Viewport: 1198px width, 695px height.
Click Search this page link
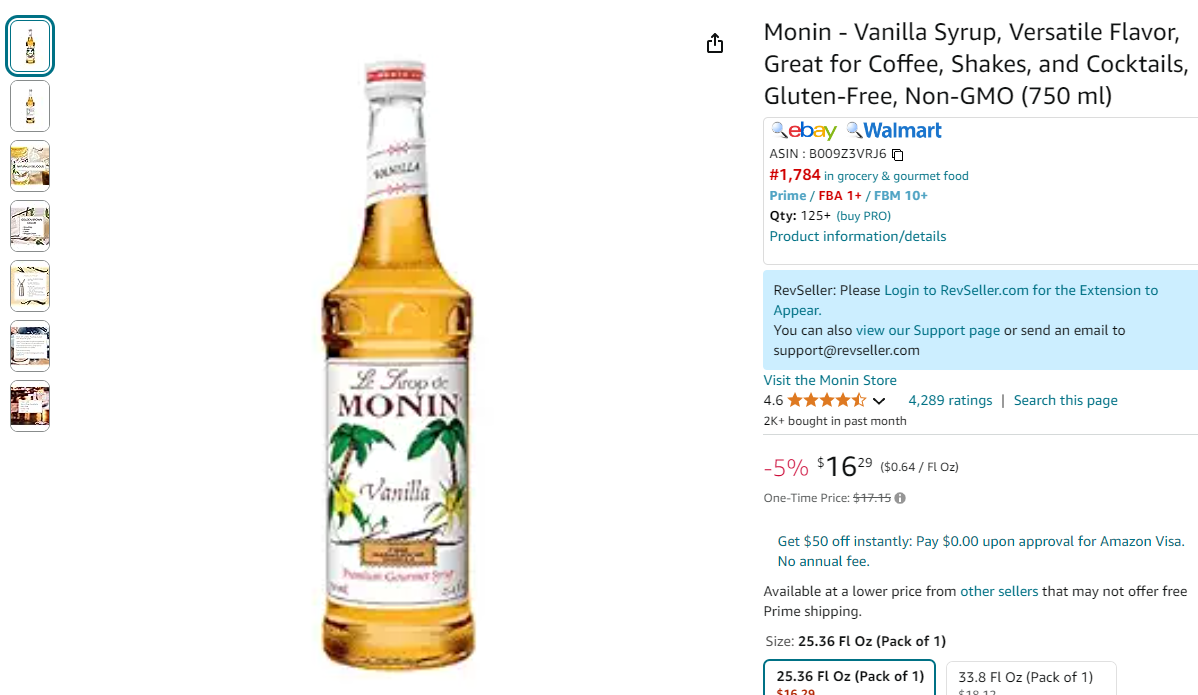1065,400
